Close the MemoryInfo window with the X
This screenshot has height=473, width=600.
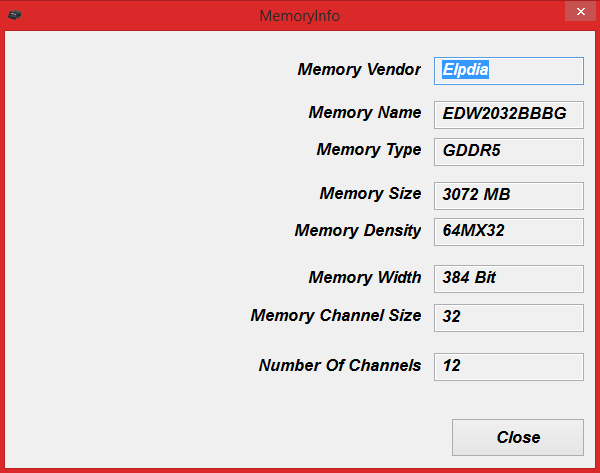pyautogui.click(x=580, y=11)
